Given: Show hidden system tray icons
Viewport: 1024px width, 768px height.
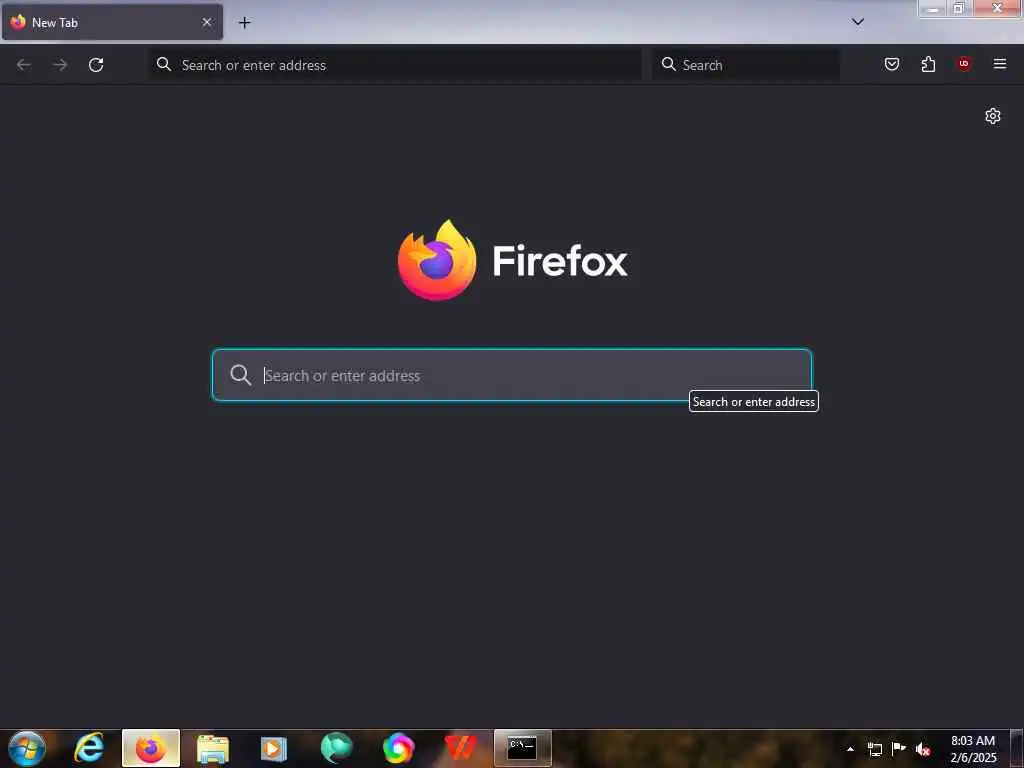Looking at the screenshot, I should click(850, 749).
